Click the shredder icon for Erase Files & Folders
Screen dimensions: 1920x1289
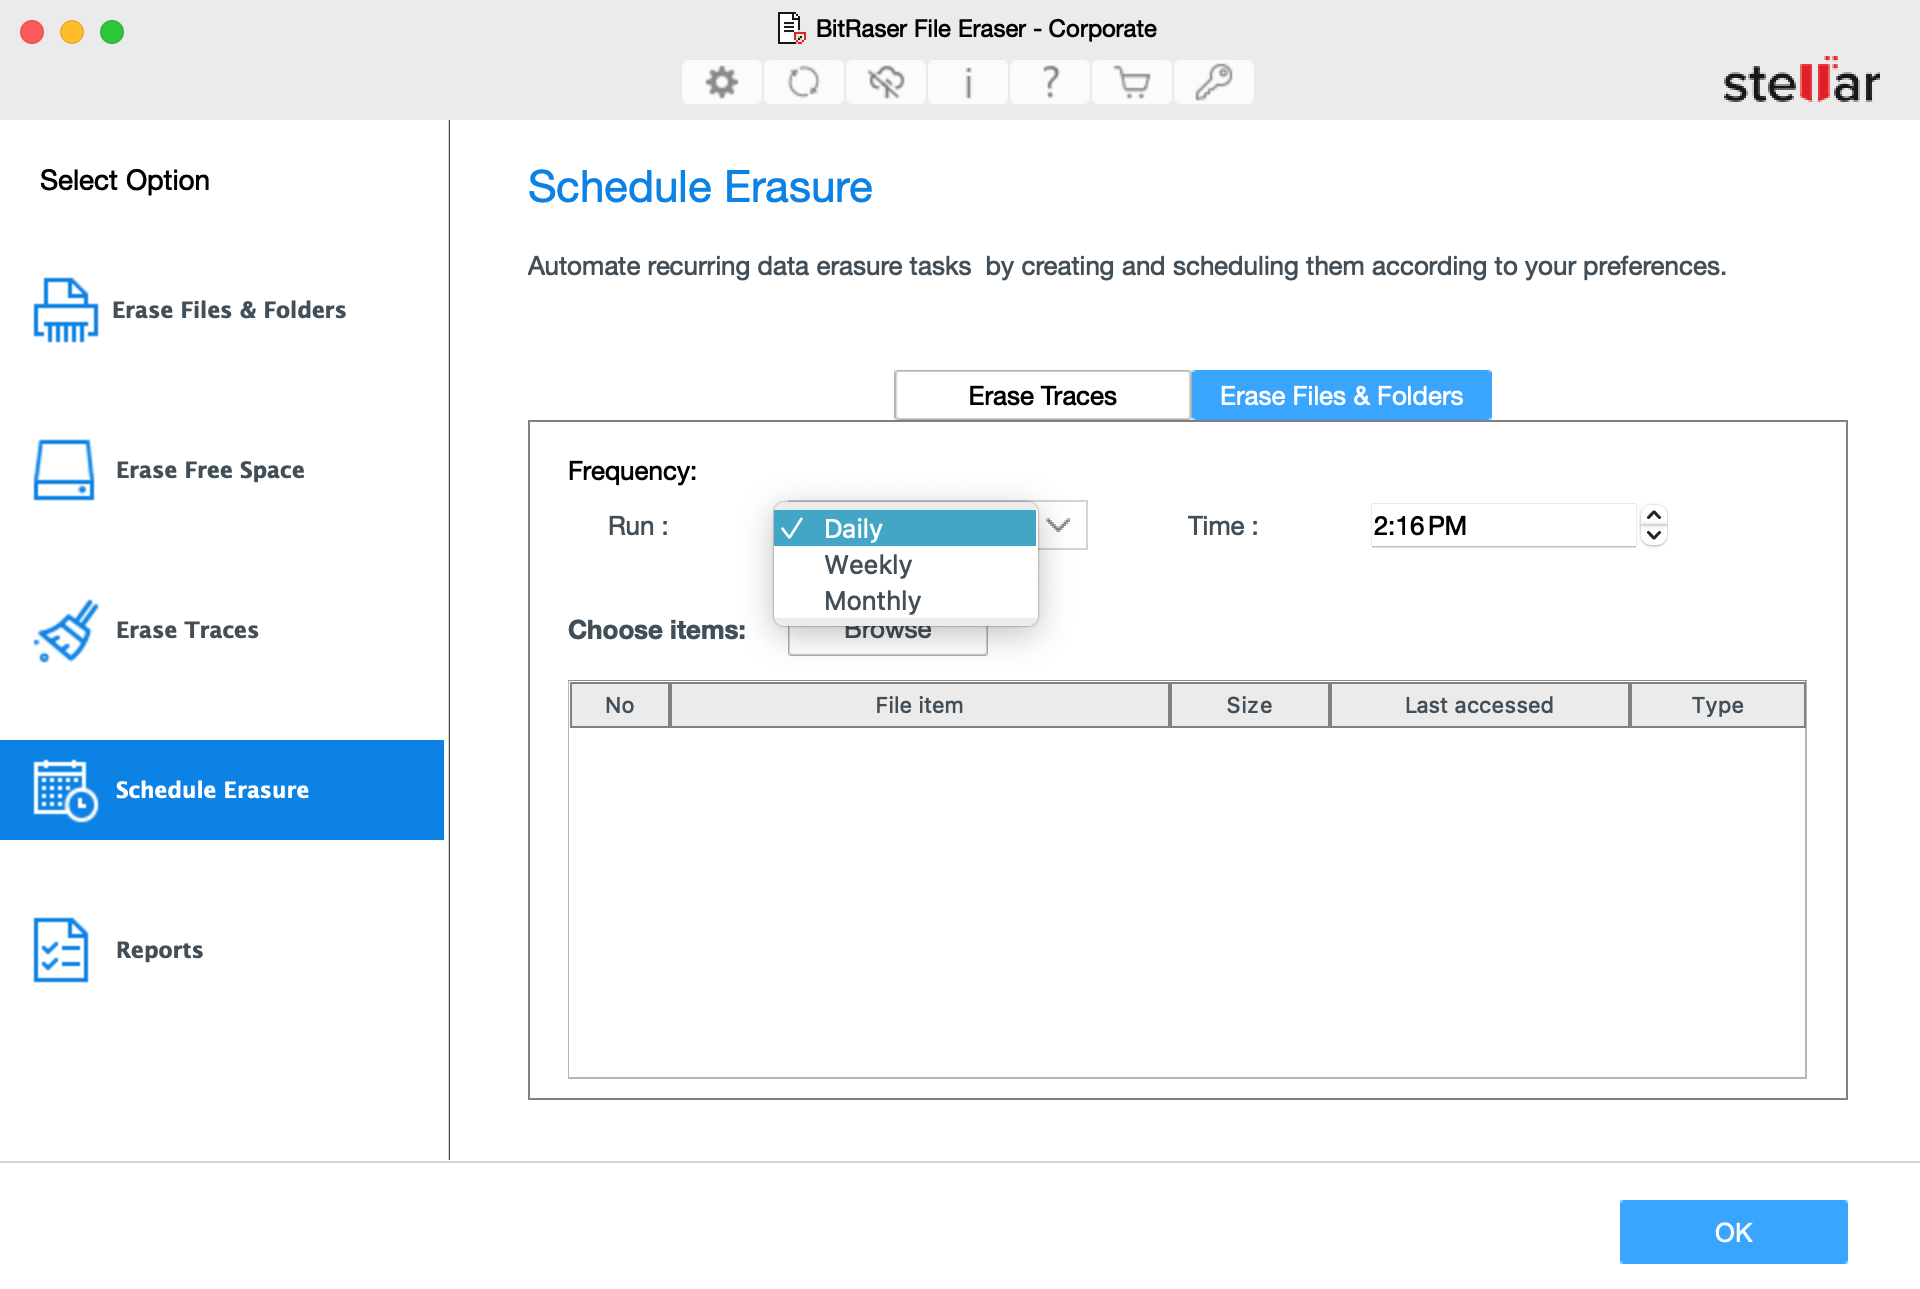click(x=65, y=310)
